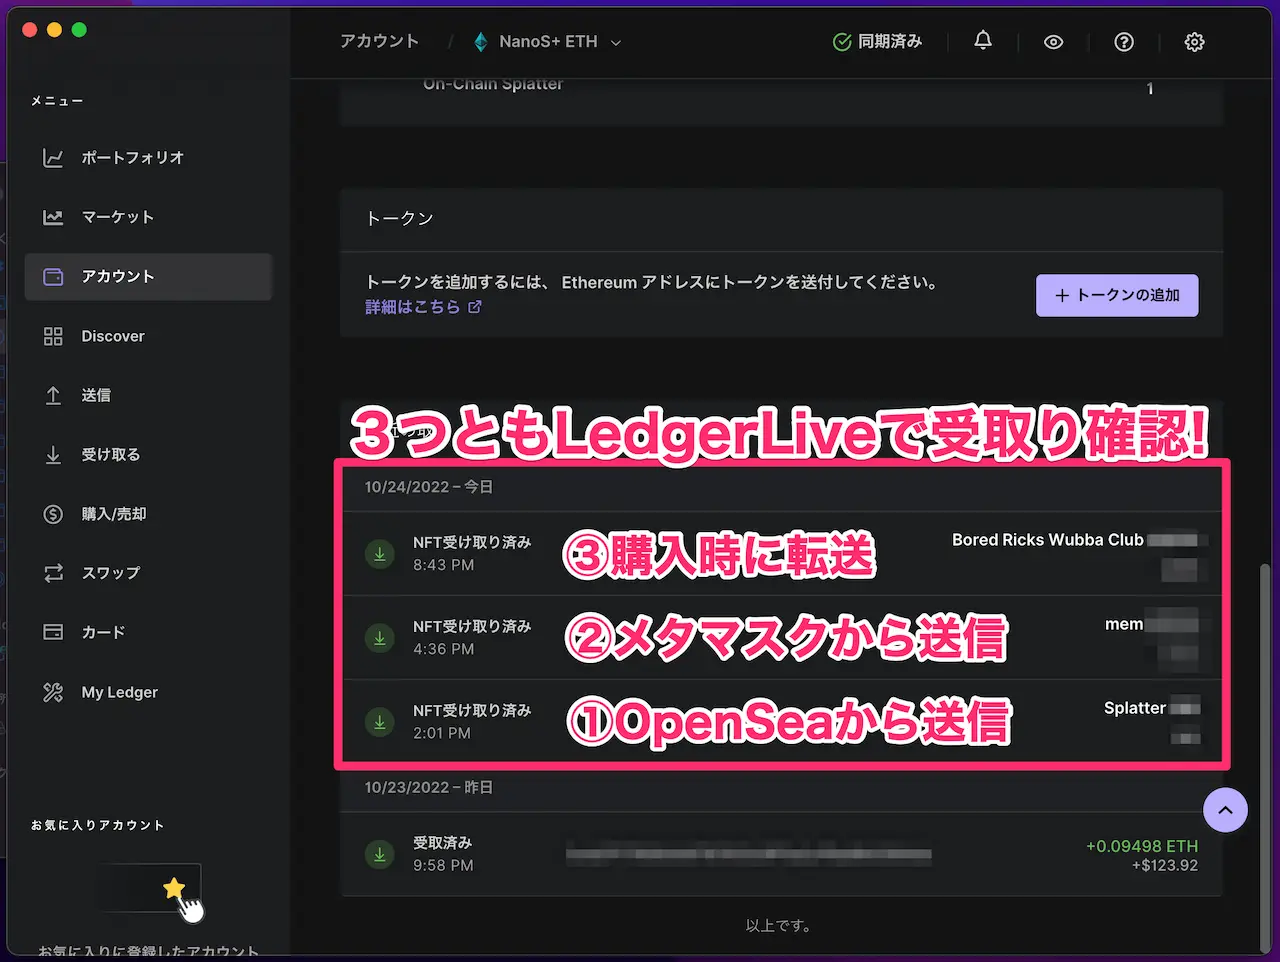Click the アカウント wallet icon in sidebar
The image size is (1280, 962).
pyautogui.click(x=53, y=277)
